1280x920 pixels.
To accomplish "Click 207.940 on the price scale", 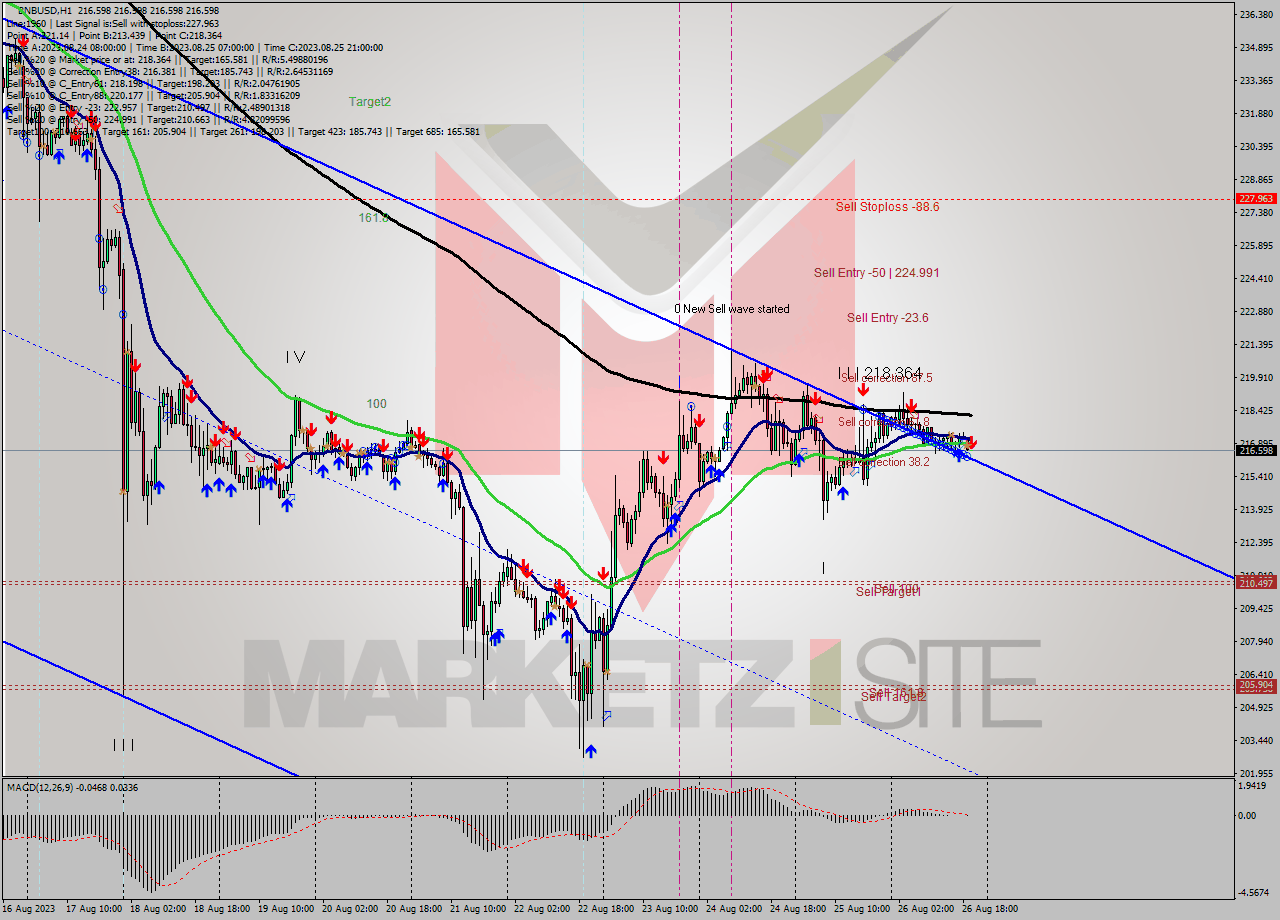I will tap(1255, 642).
